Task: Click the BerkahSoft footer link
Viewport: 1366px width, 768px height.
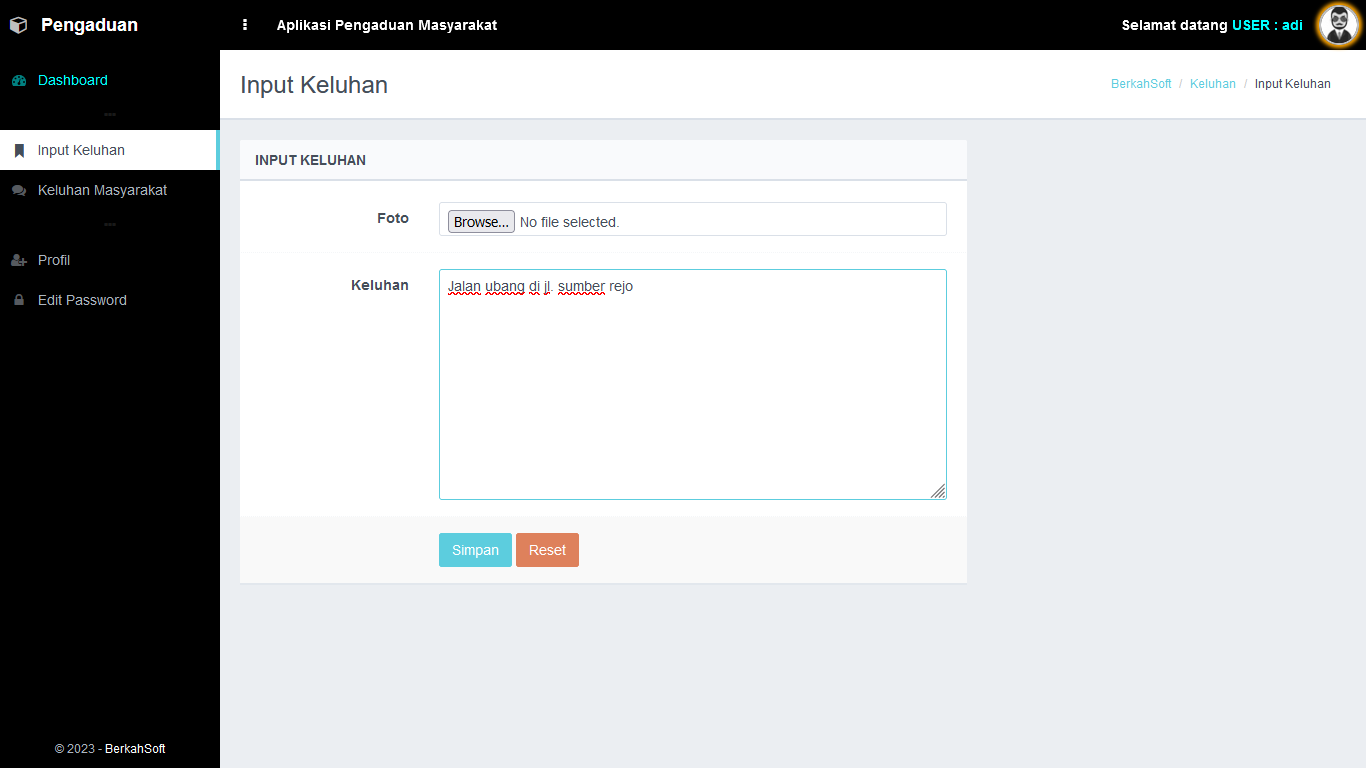Action: point(135,748)
